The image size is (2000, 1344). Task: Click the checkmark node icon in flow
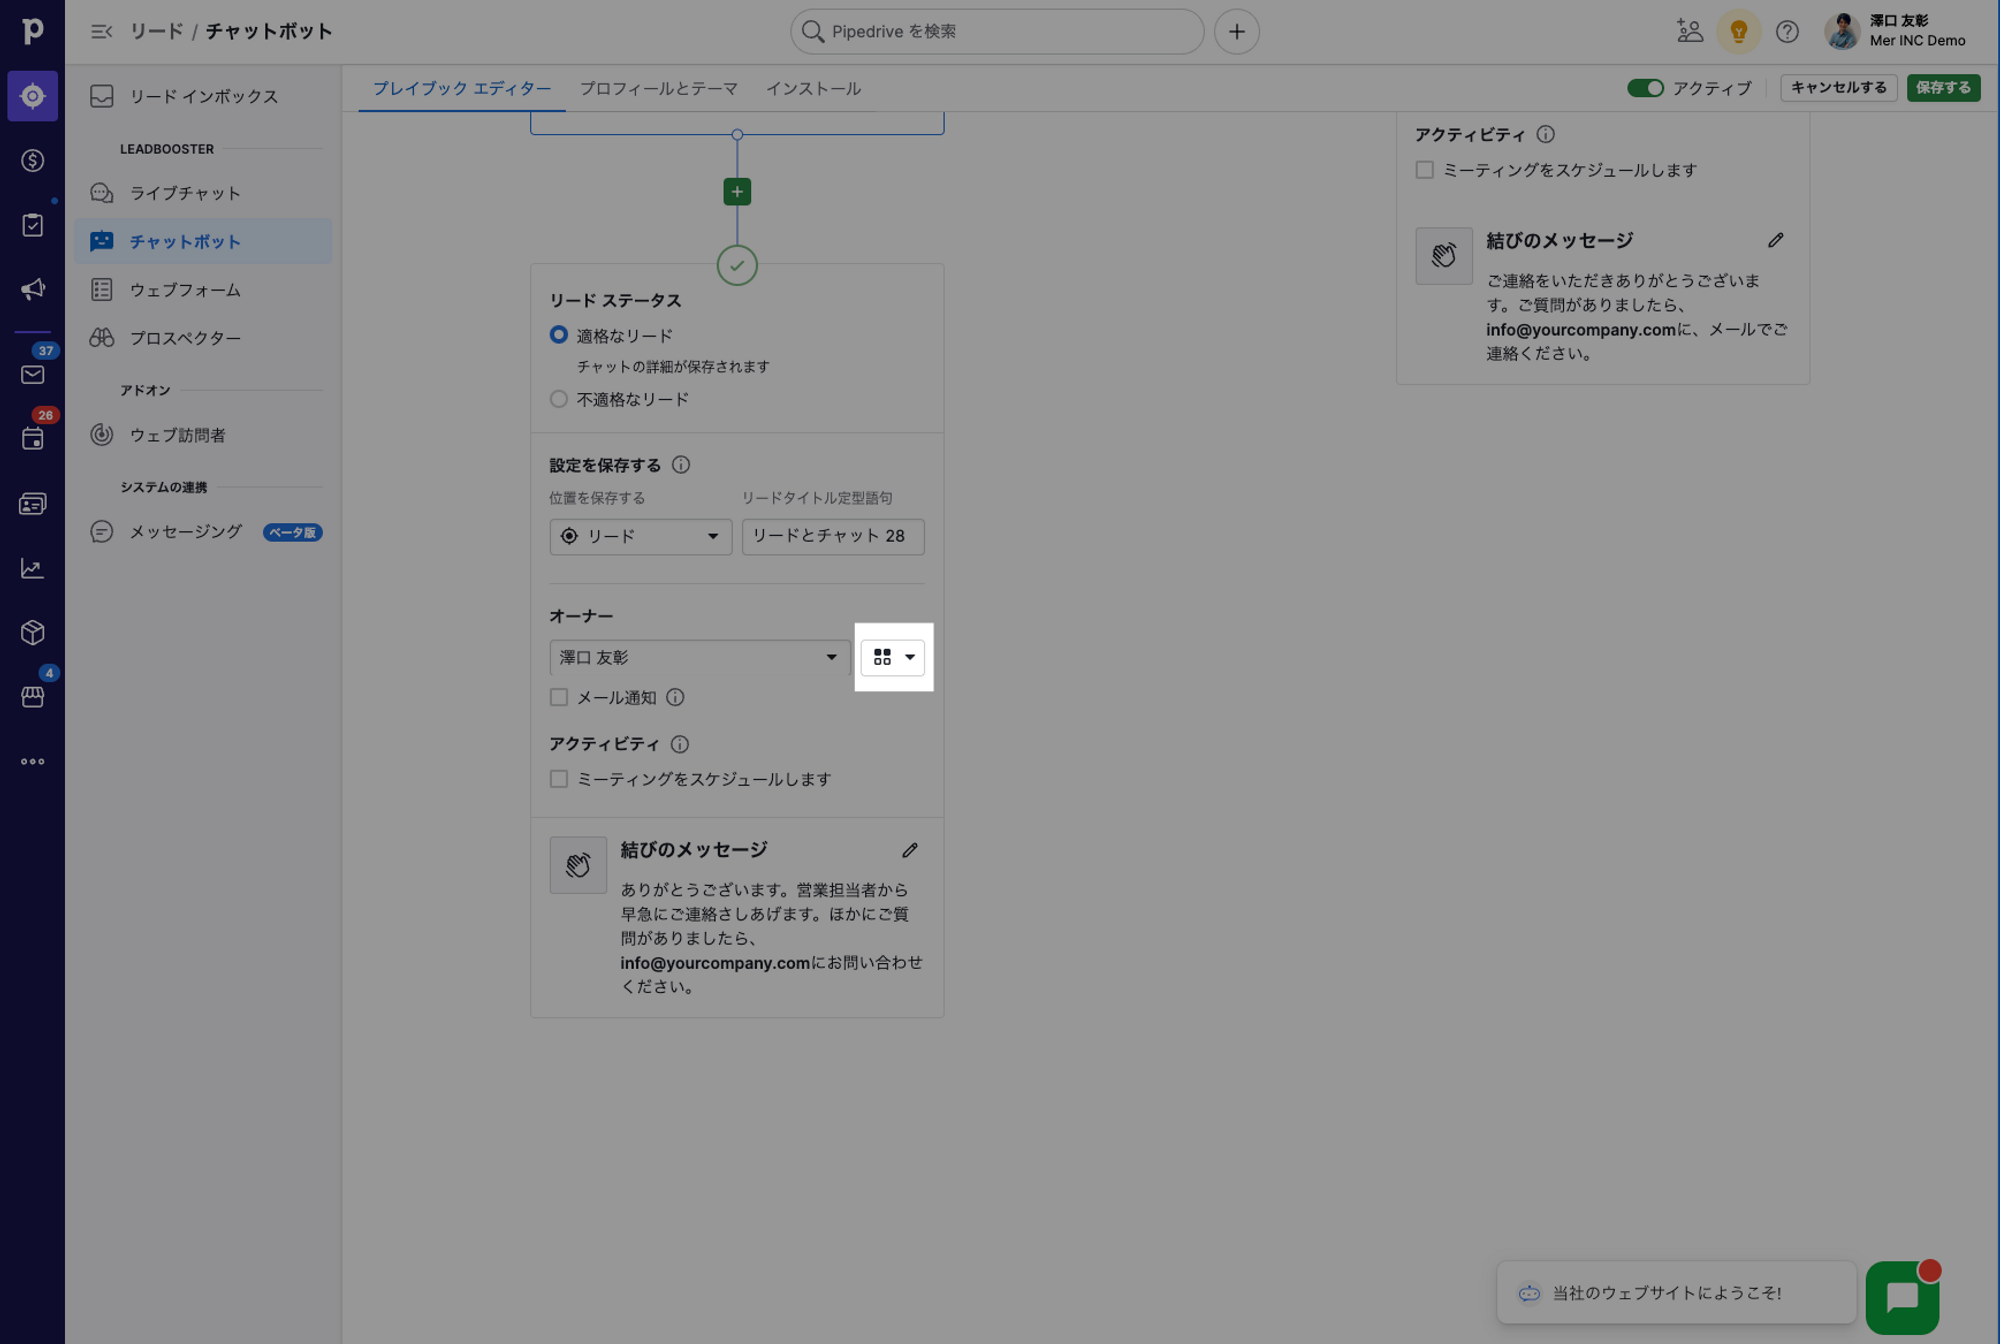tap(736, 266)
